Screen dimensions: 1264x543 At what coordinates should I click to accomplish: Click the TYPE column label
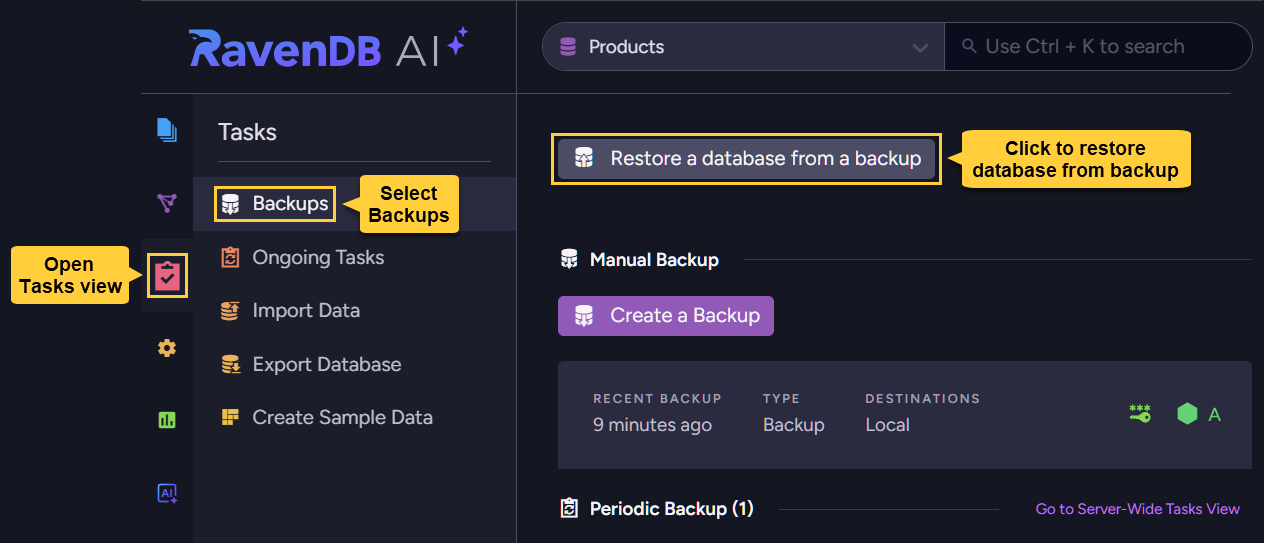[x=781, y=398]
